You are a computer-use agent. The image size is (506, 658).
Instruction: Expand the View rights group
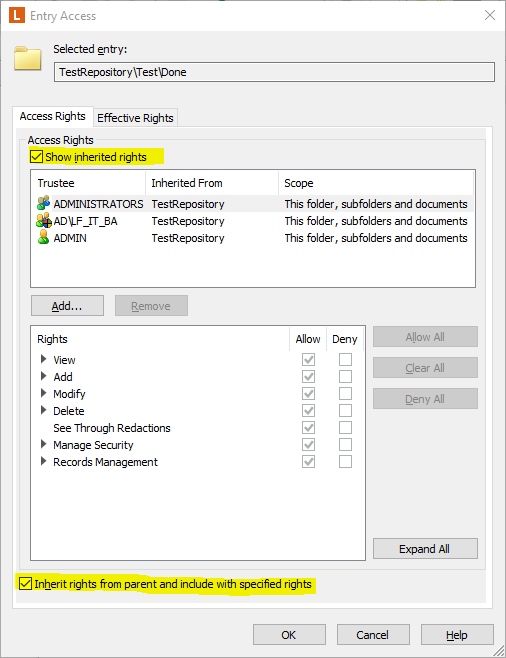(43, 359)
